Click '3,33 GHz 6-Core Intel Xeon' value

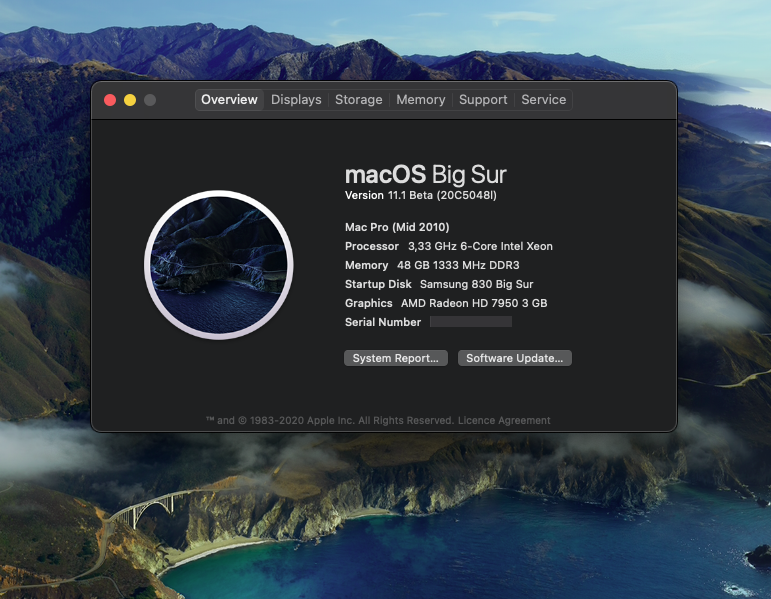coord(480,246)
